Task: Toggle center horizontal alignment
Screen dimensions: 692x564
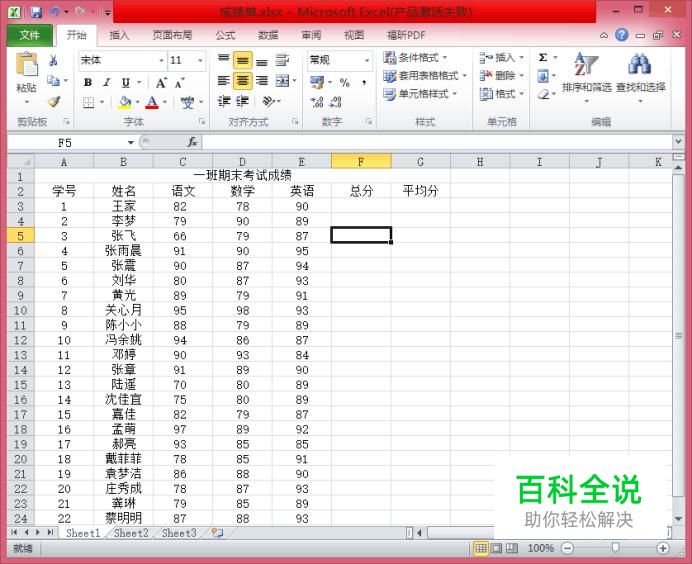Action: click(x=242, y=81)
